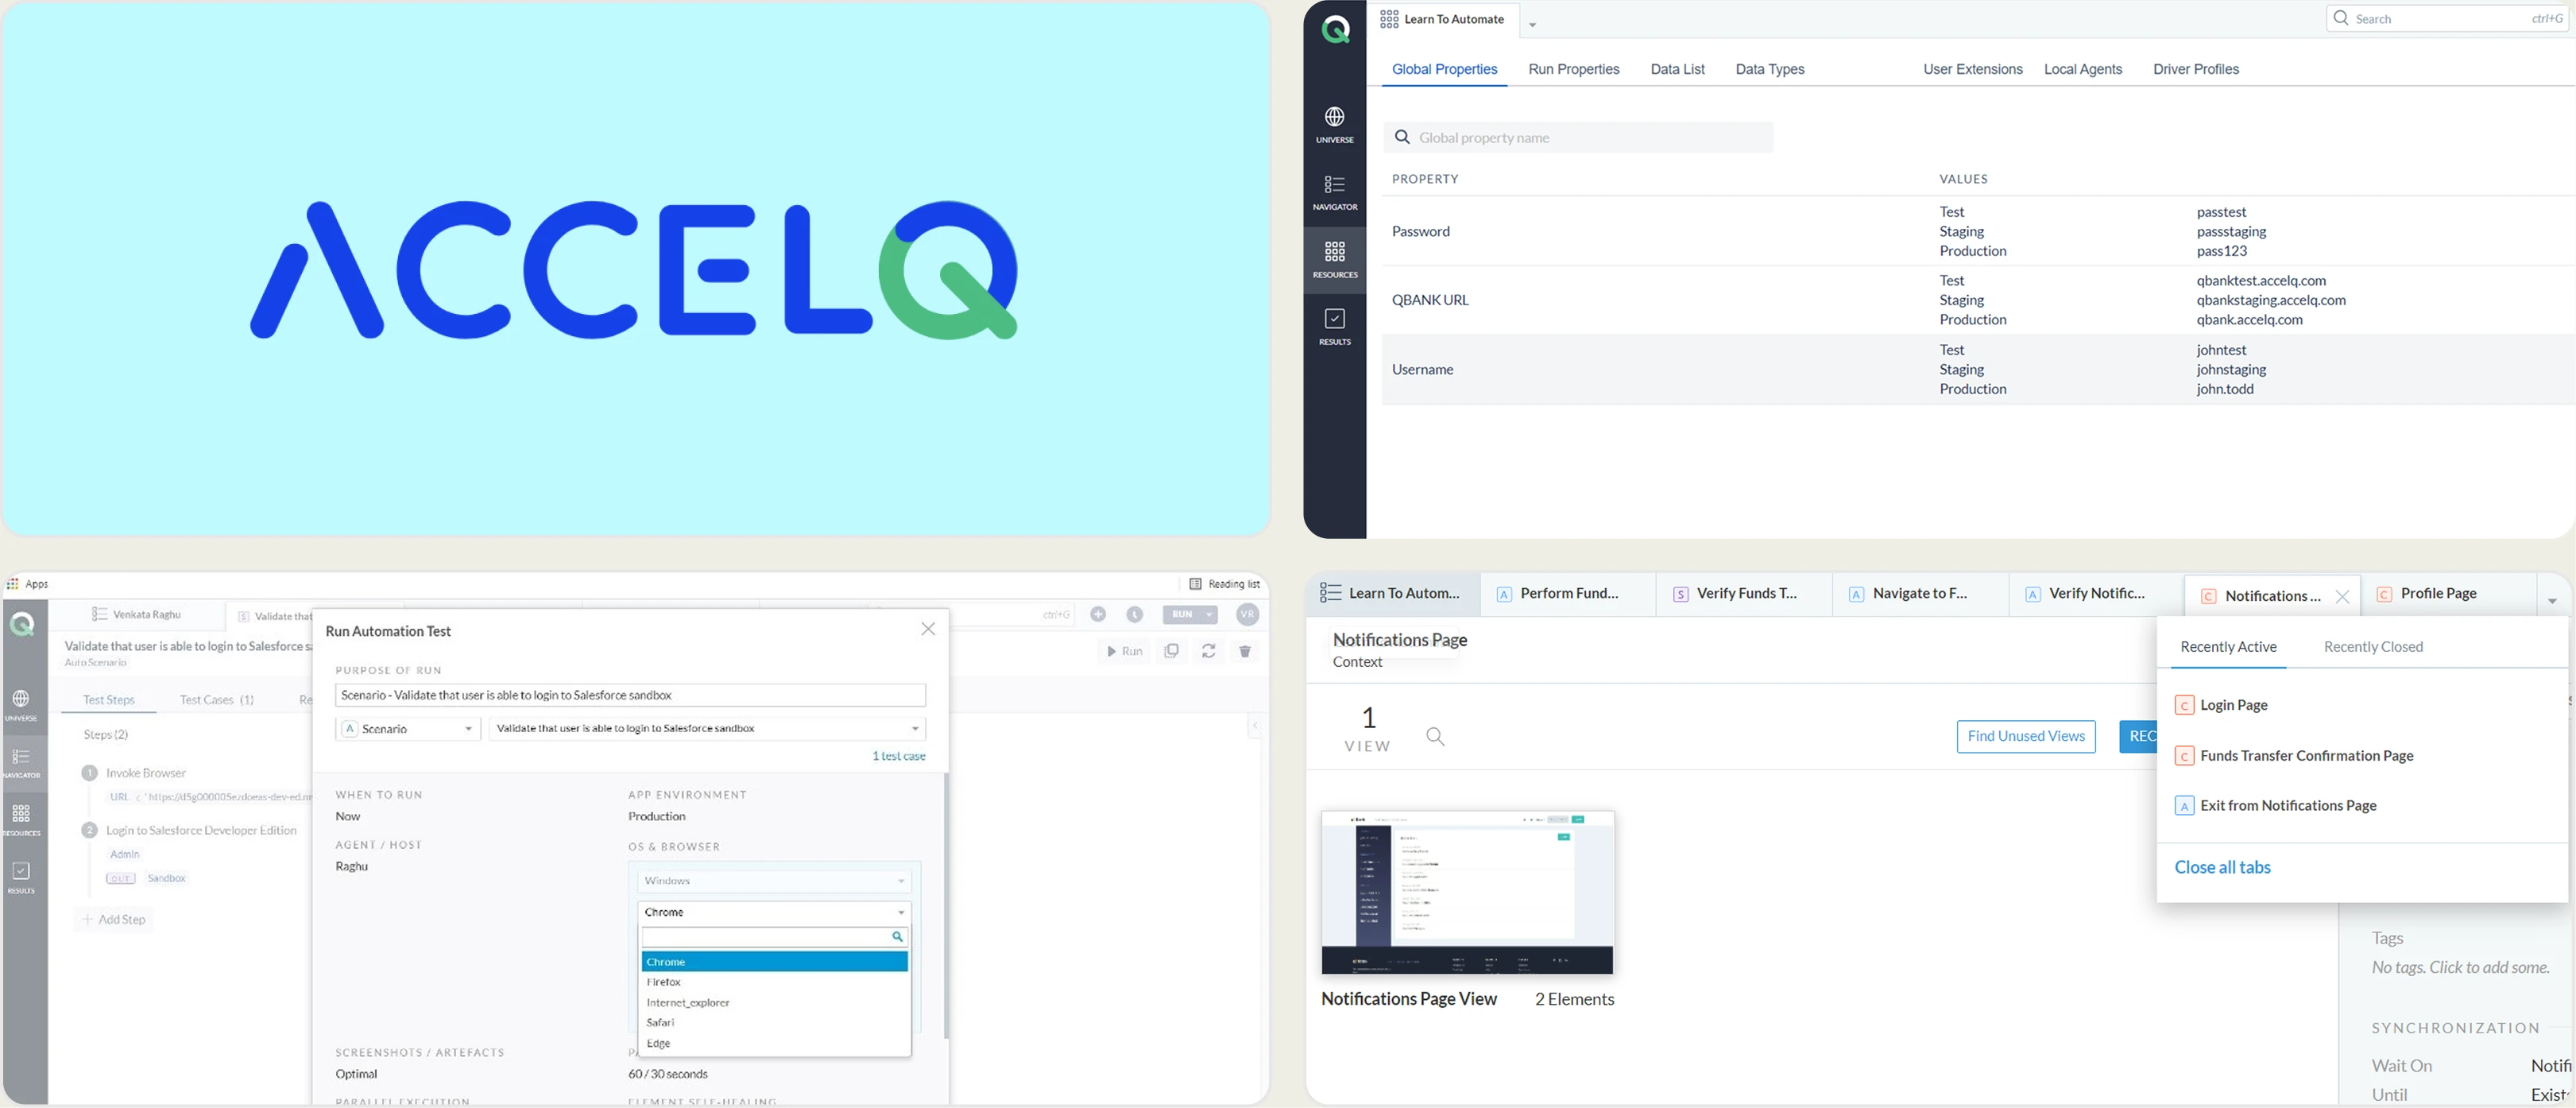The width and height of the screenshot is (2576, 1108).
Task: Click the Learn To Automate project grid icon
Action: tap(1389, 19)
